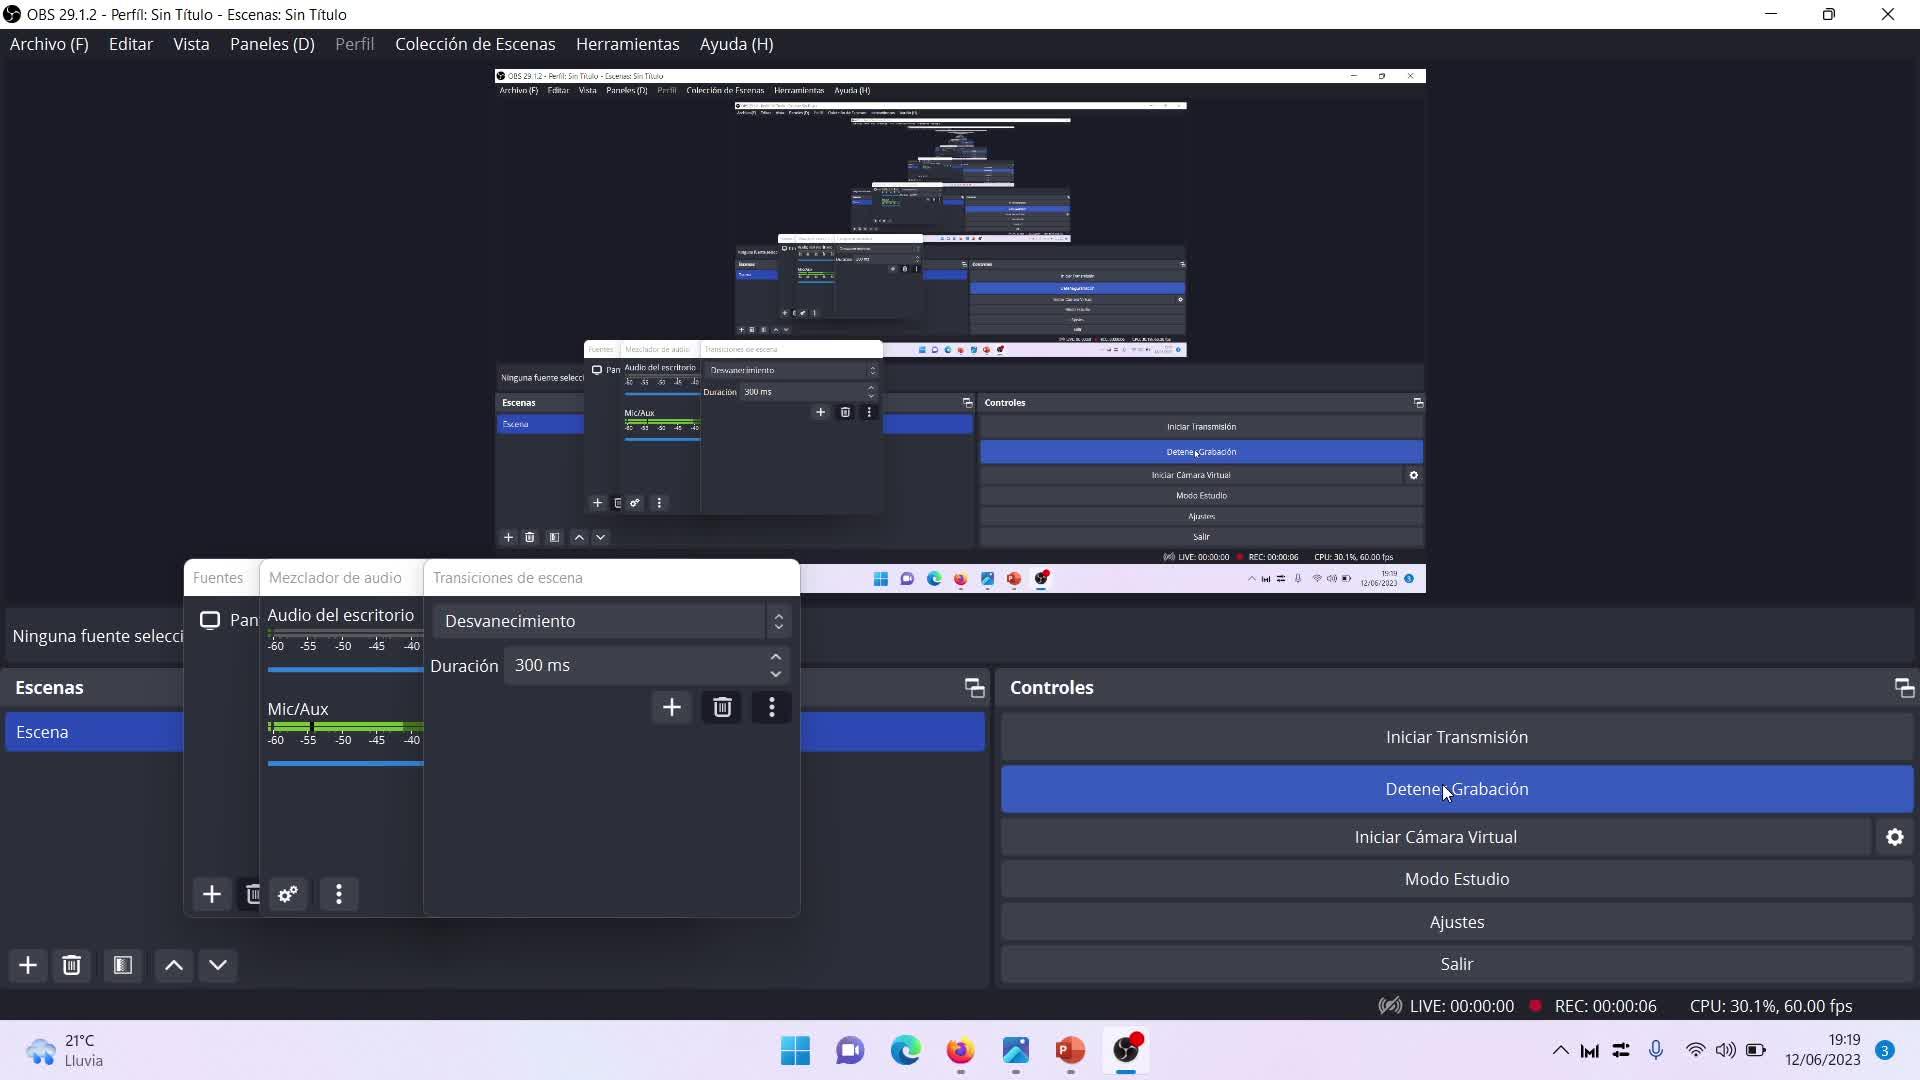Click Detener Grabación button
Image resolution: width=1920 pixels, height=1080 pixels.
pyautogui.click(x=1456, y=789)
